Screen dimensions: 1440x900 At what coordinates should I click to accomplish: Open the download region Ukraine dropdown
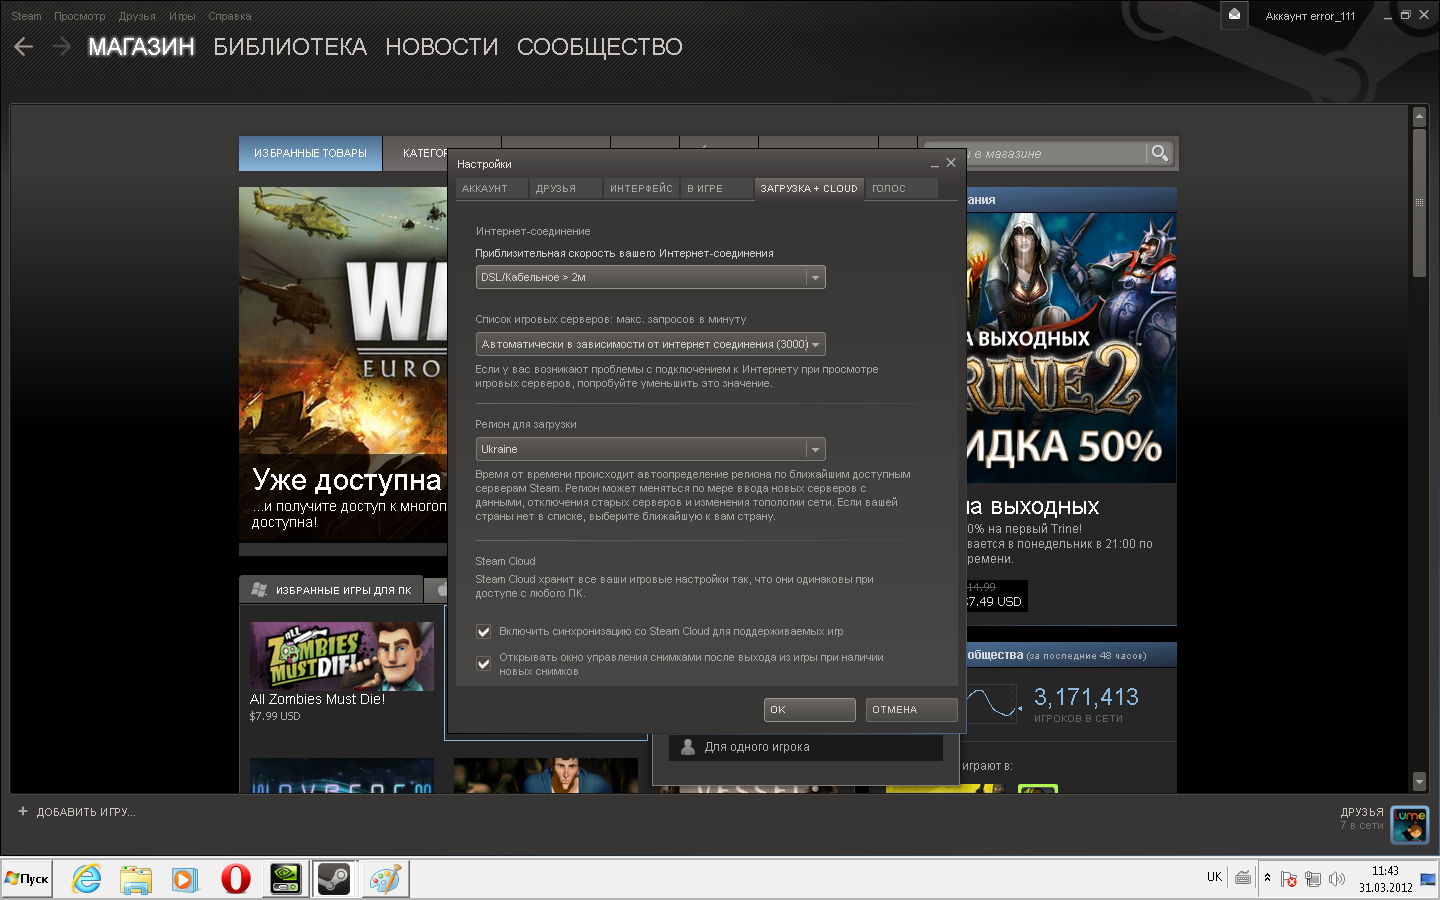650,449
